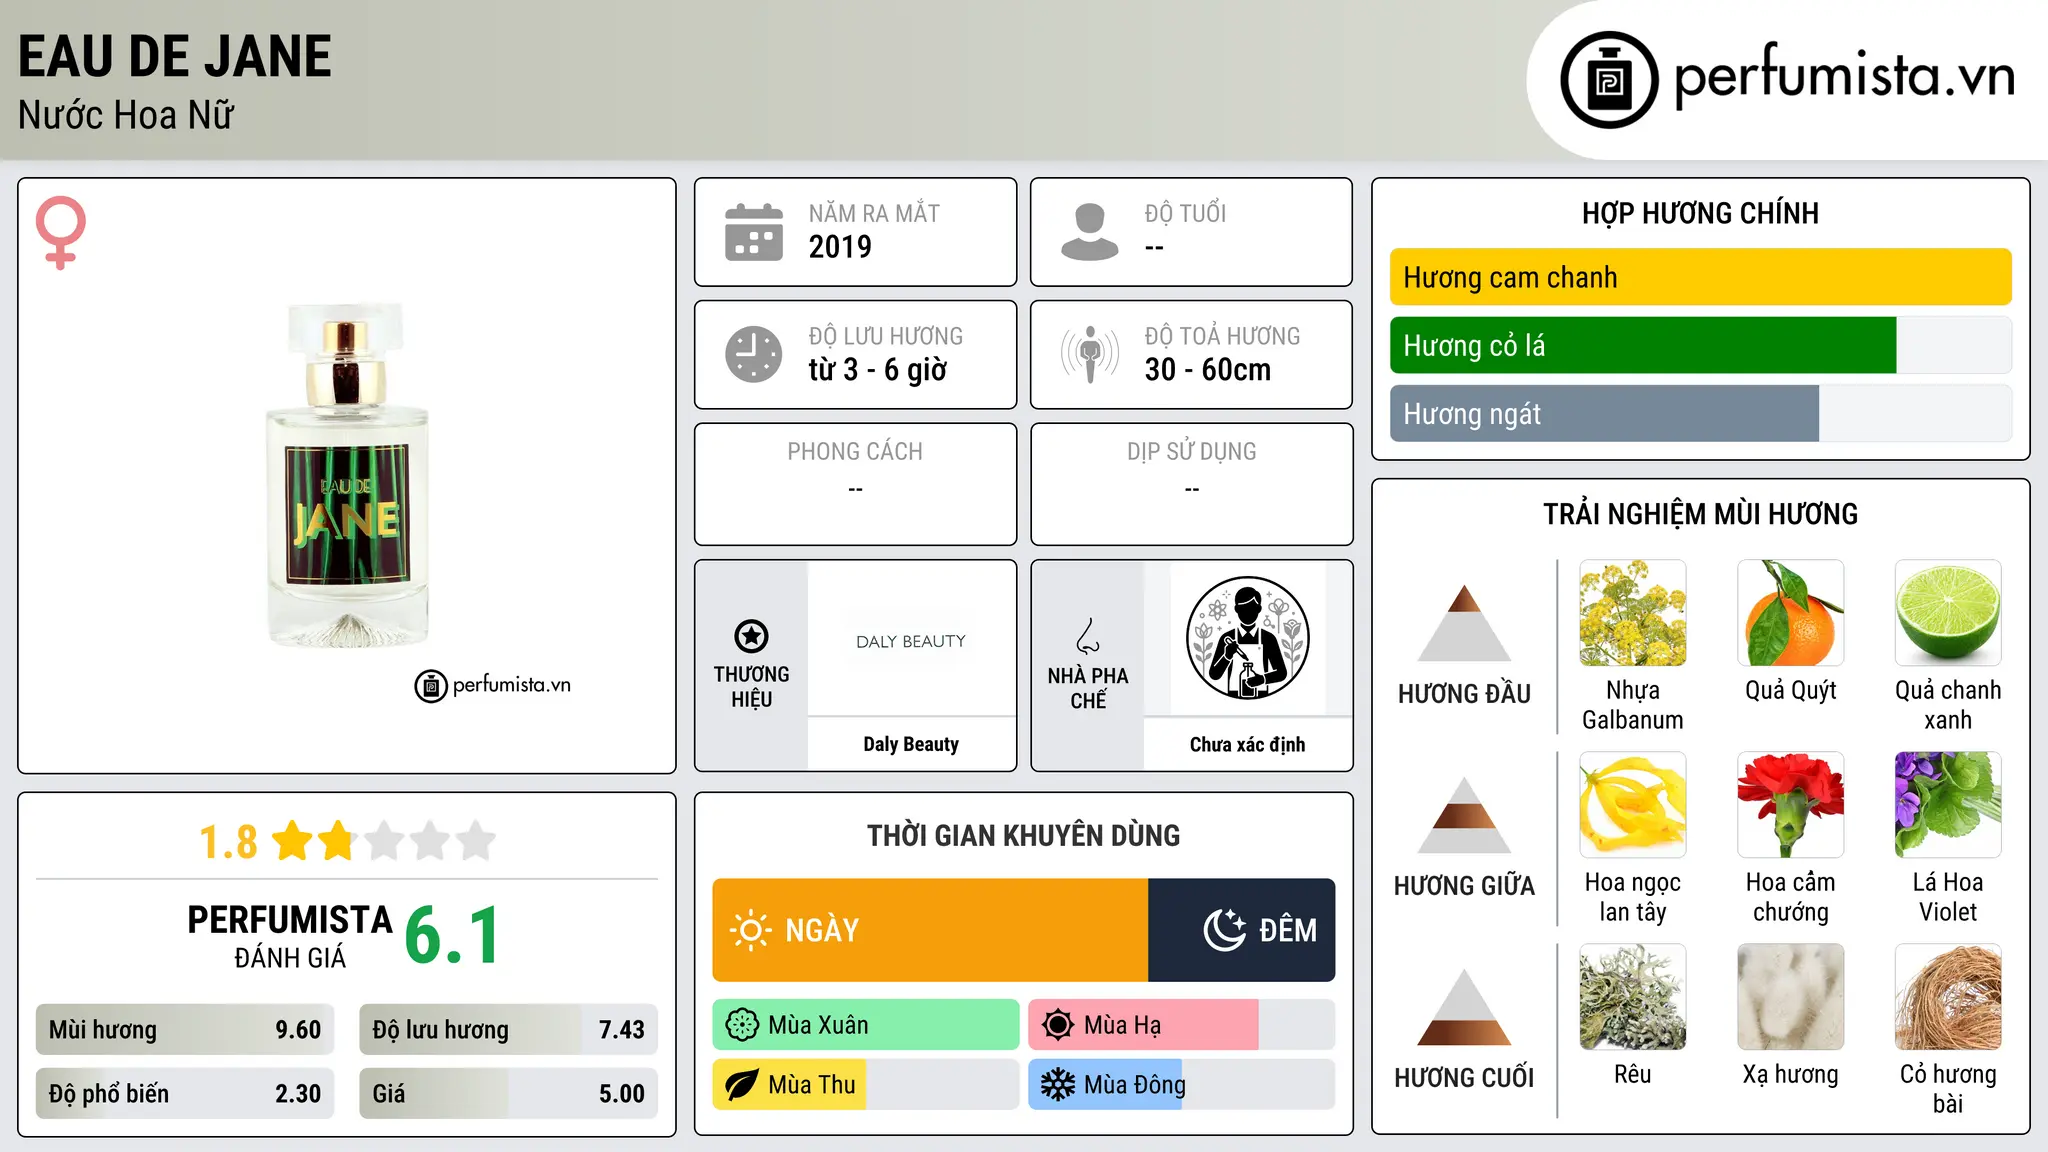Click the Perfumista score 6.1
This screenshot has height=1152, width=2048.
(x=452, y=936)
